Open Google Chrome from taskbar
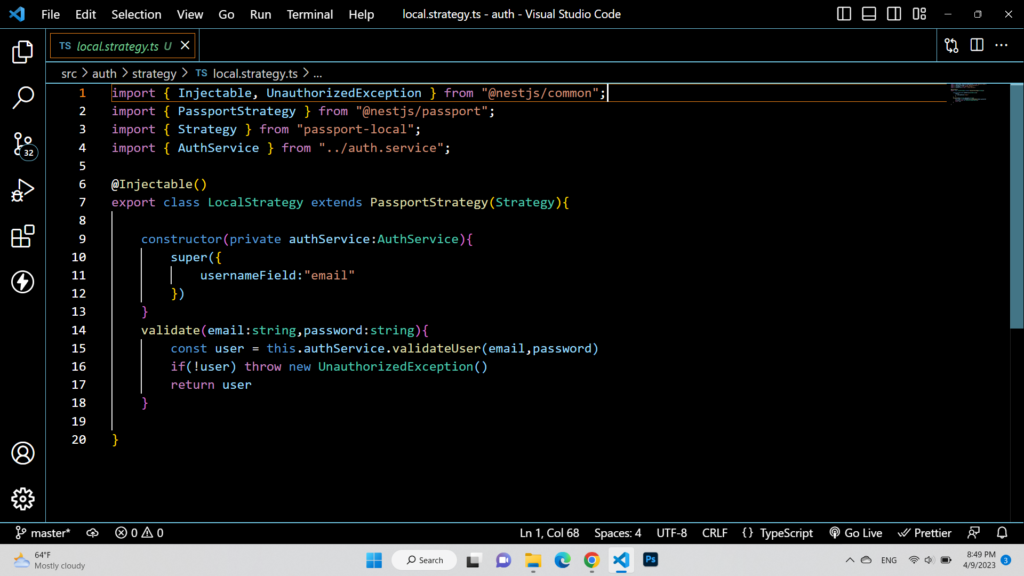Viewport: 1024px width, 576px height. 592,560
